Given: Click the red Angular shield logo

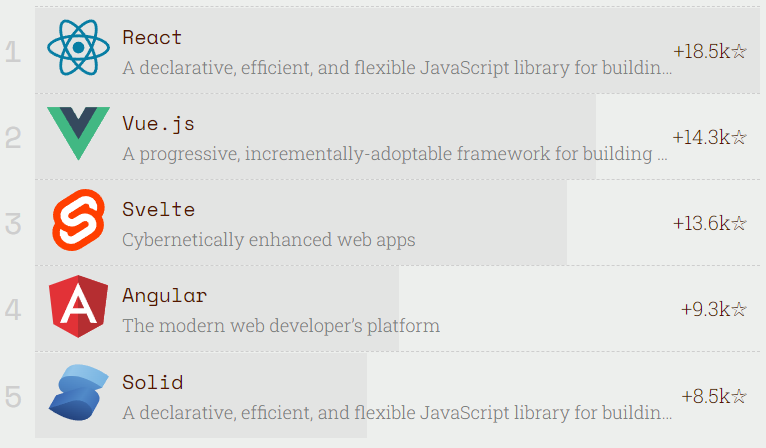Looking at the screenshot, I should 78,306.
